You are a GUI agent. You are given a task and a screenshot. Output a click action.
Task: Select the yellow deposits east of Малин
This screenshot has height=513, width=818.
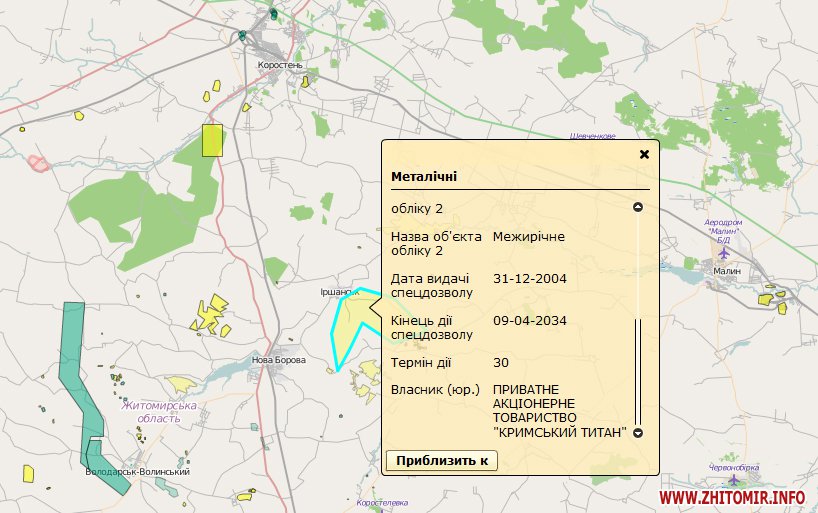(x=772, y=298)
